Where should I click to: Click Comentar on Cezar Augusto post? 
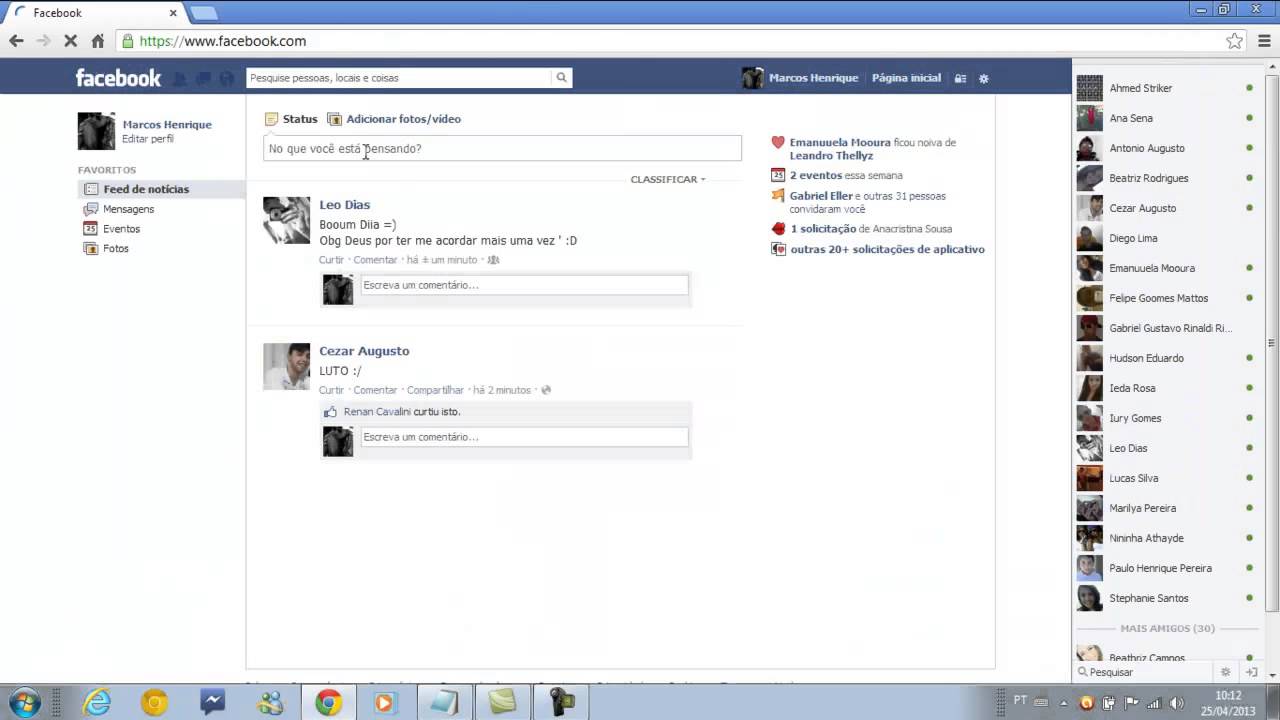tap(375, 390)
